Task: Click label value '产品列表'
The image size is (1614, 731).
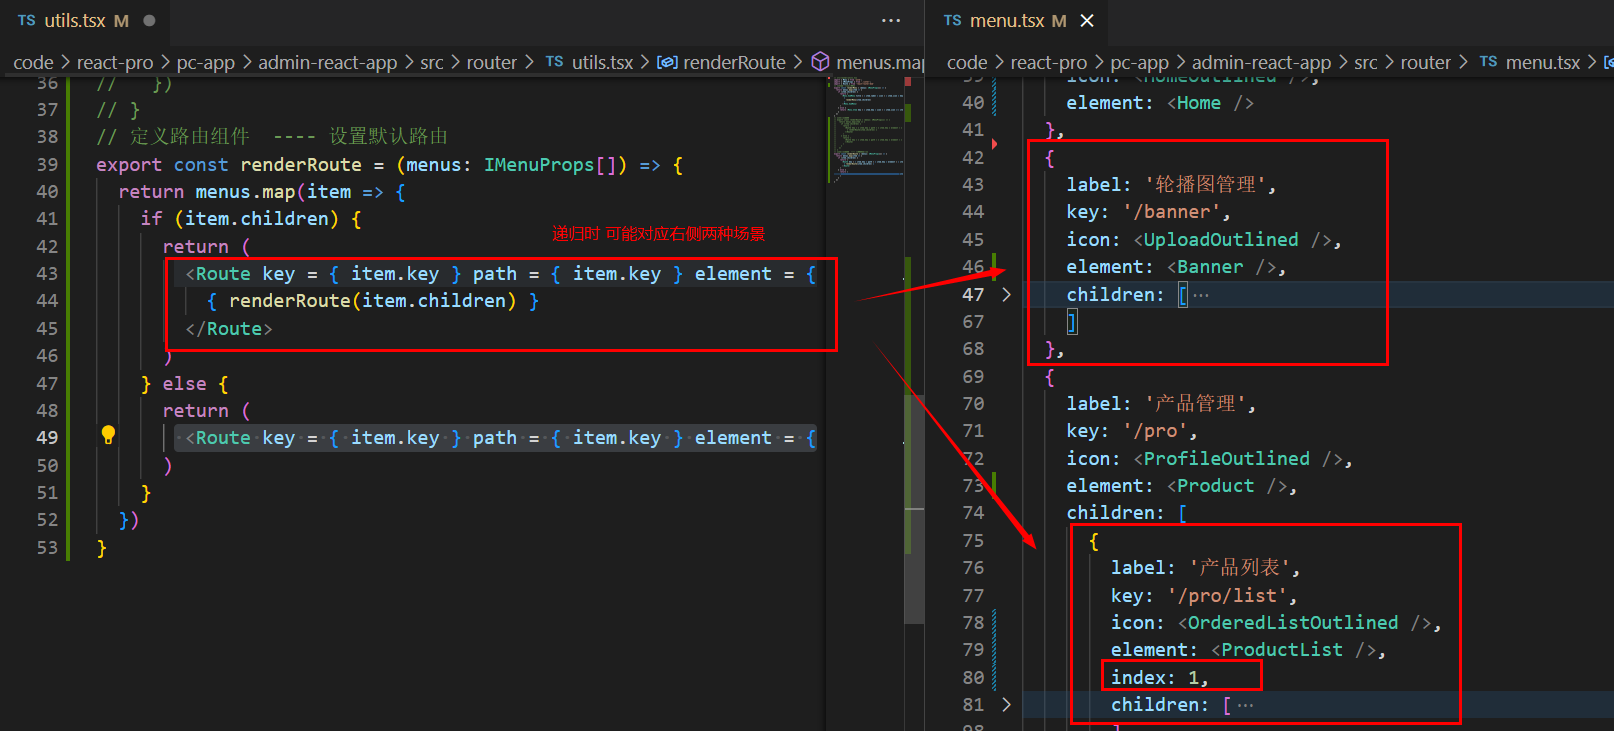Action: (1239, 567)
